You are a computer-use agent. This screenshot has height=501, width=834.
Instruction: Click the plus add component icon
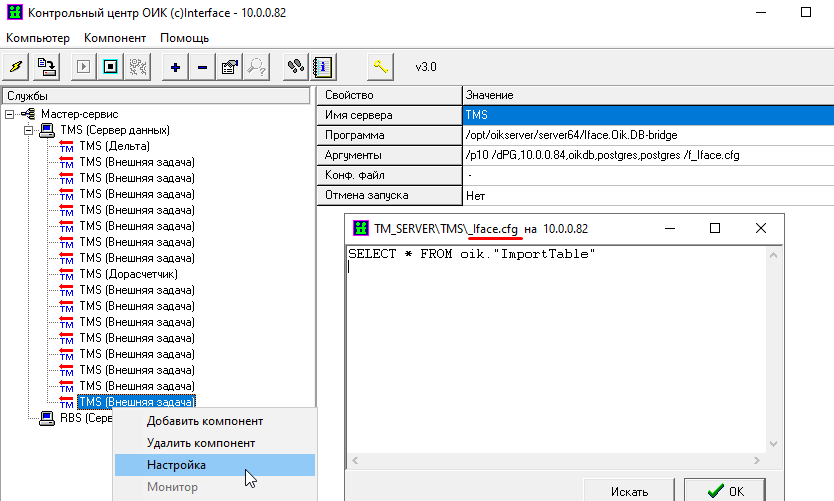pyautogui.click(x=176, y=67)
